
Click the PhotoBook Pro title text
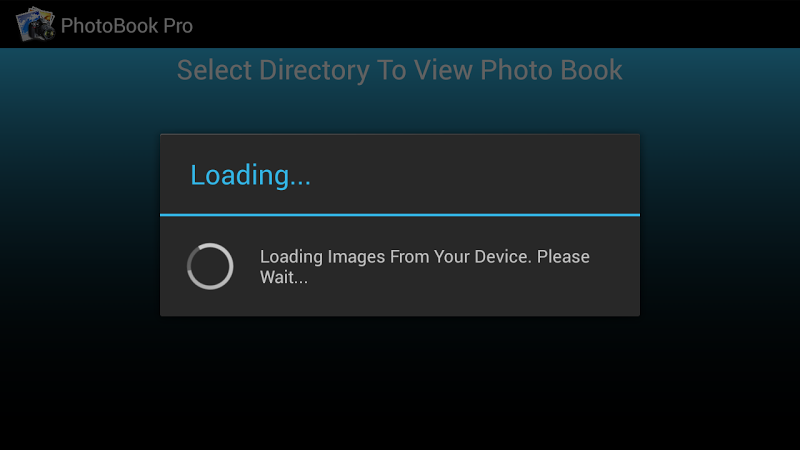tap(127, 26)
